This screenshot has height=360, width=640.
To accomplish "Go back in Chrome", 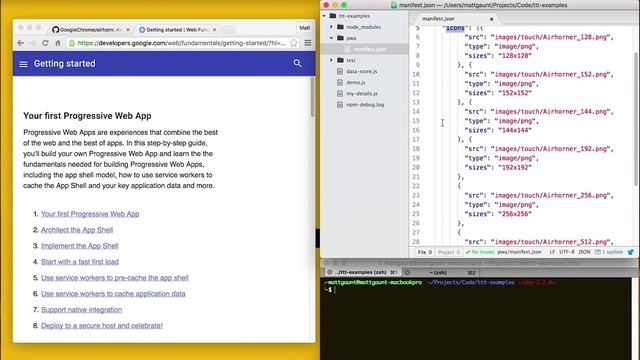I will (x=20, y=43).
